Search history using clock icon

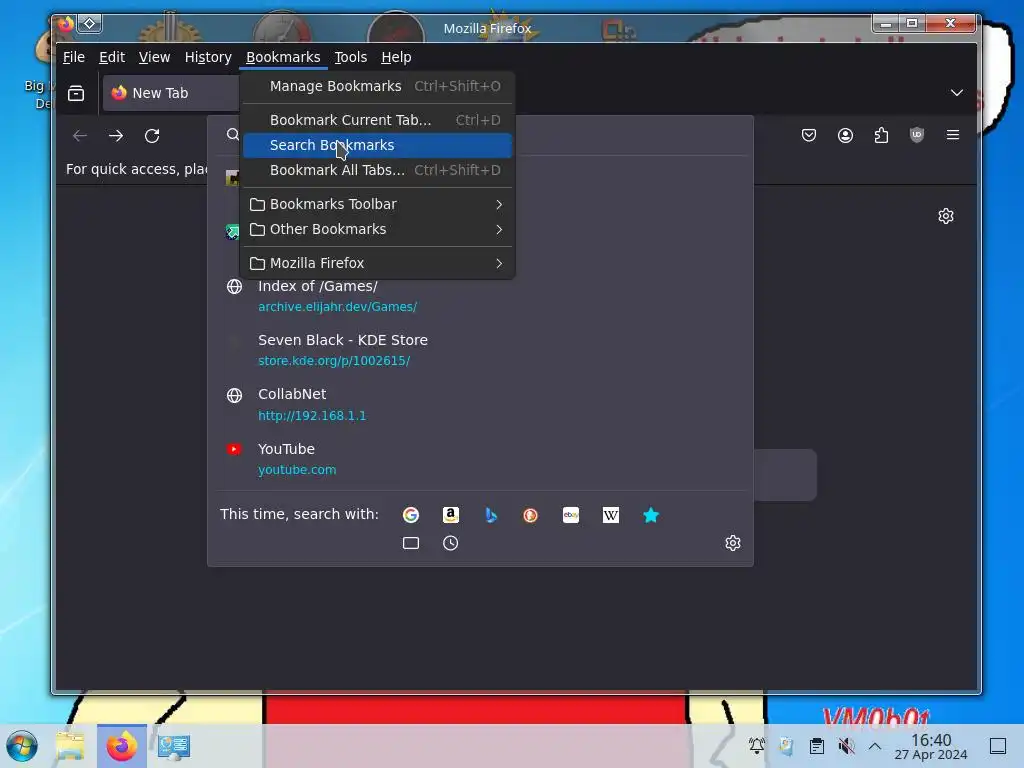(x=451, y=543)
